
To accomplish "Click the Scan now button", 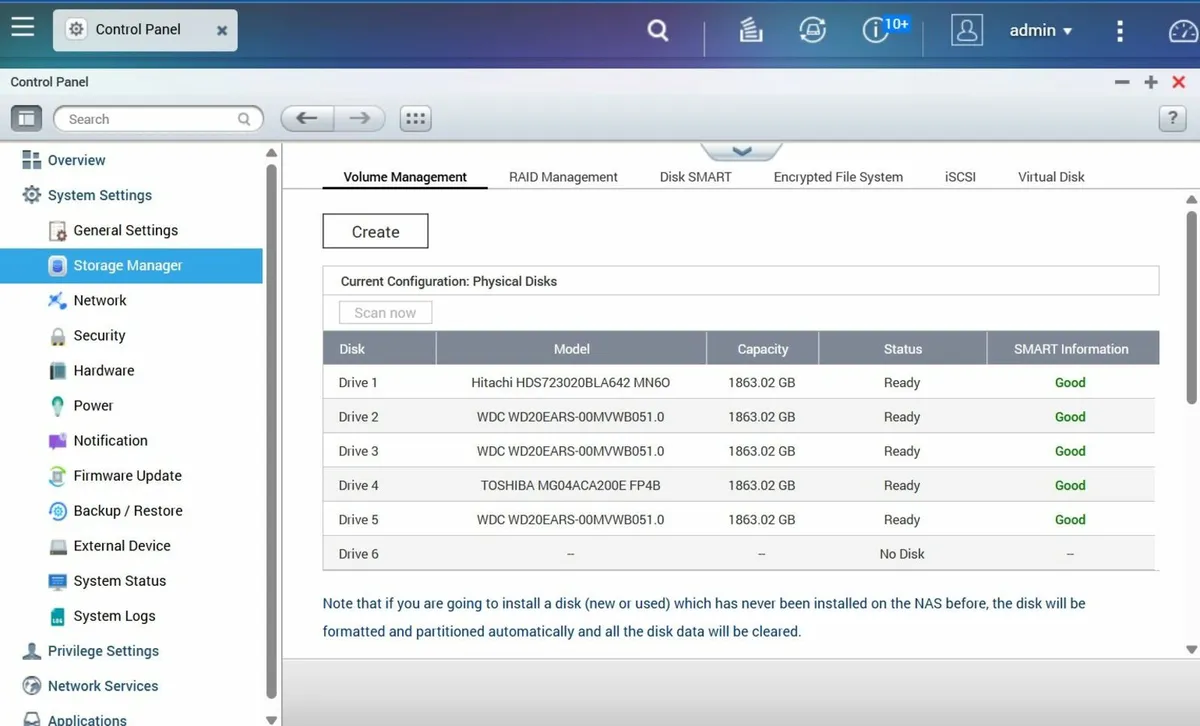I will [385, 313].
